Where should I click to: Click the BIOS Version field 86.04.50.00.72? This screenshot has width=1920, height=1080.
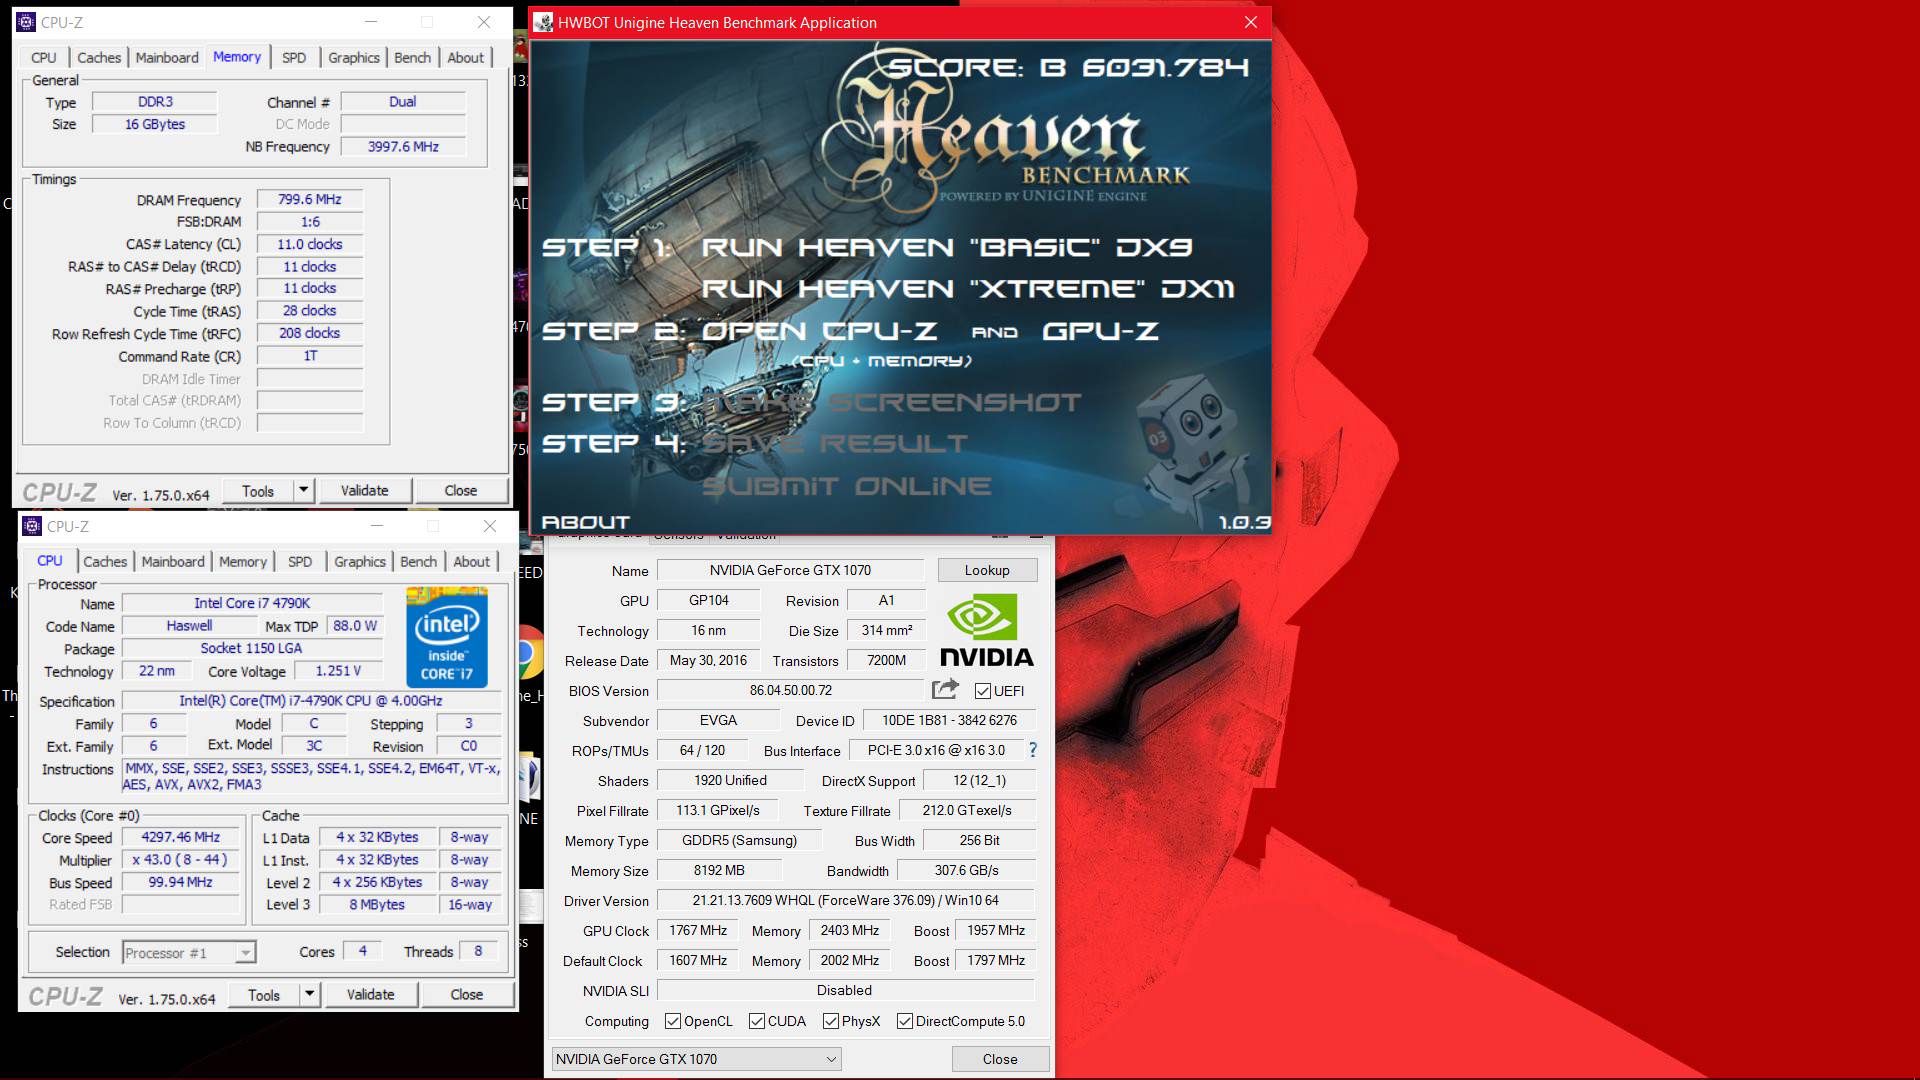tap(790, 690)
